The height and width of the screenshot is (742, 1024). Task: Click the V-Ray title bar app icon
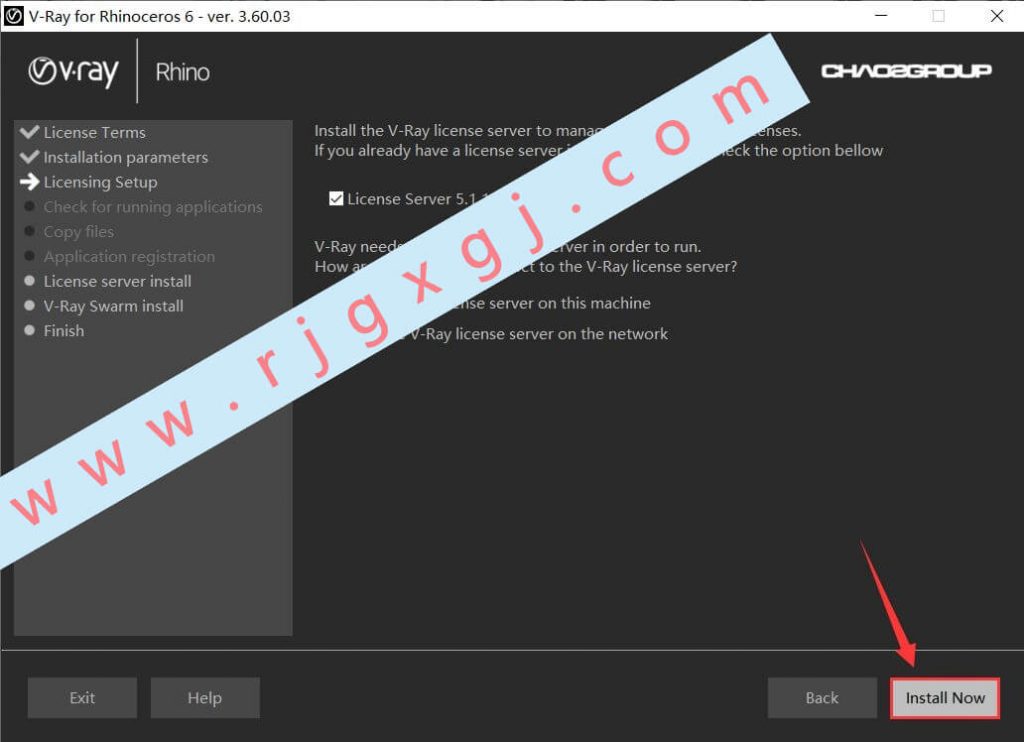(x=13, y=16)
